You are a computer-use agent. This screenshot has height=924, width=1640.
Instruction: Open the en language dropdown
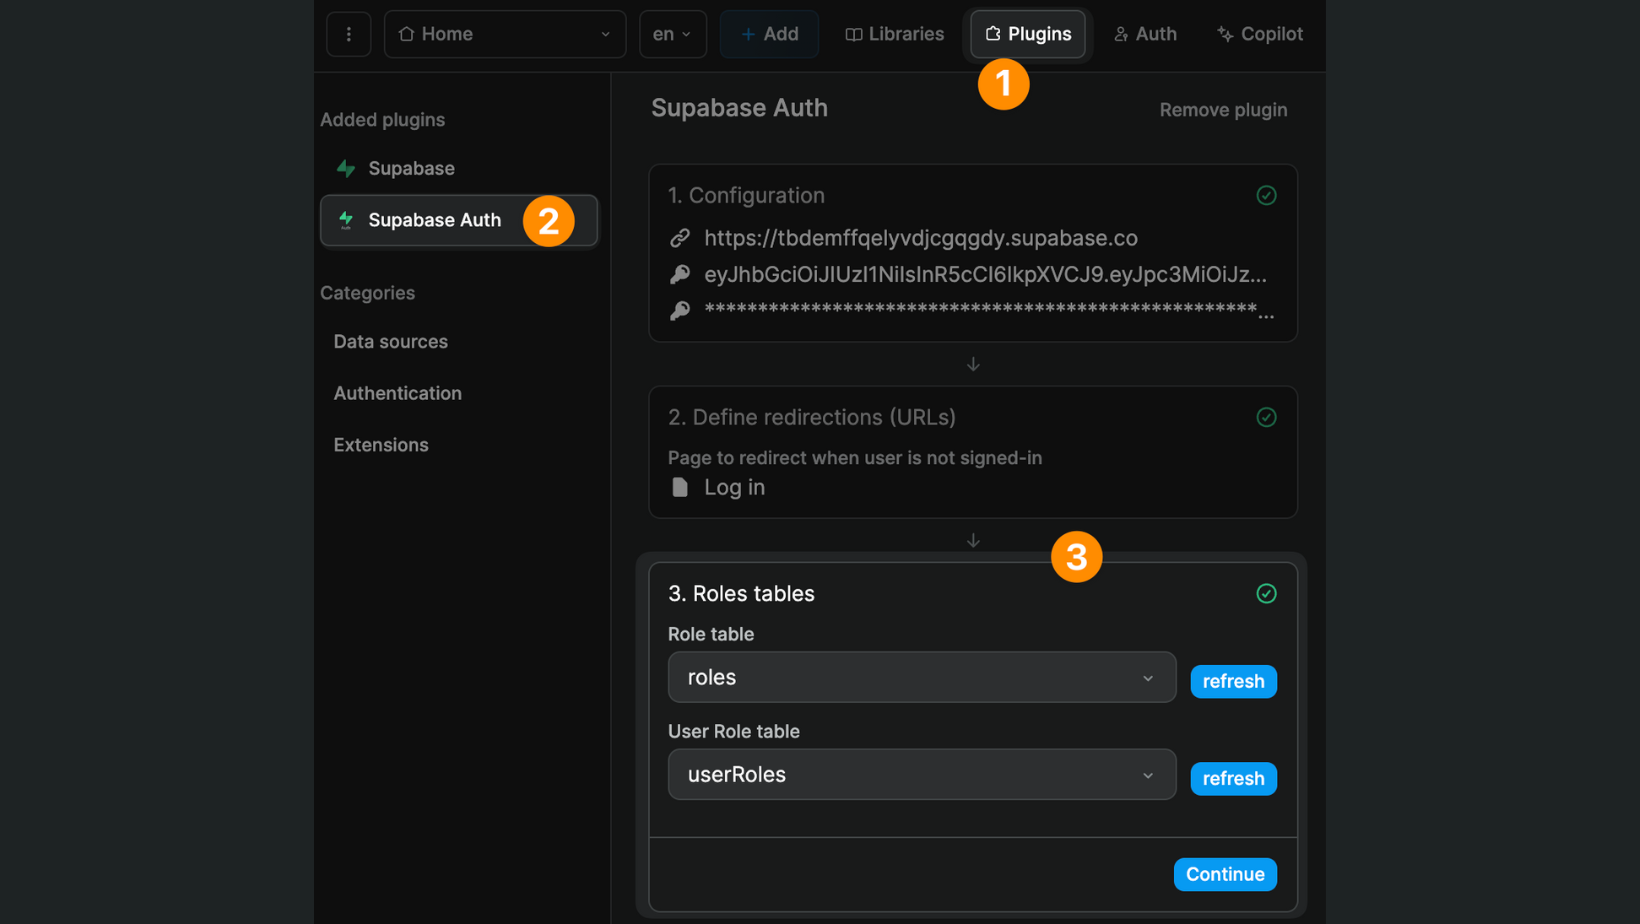point(672,33)
